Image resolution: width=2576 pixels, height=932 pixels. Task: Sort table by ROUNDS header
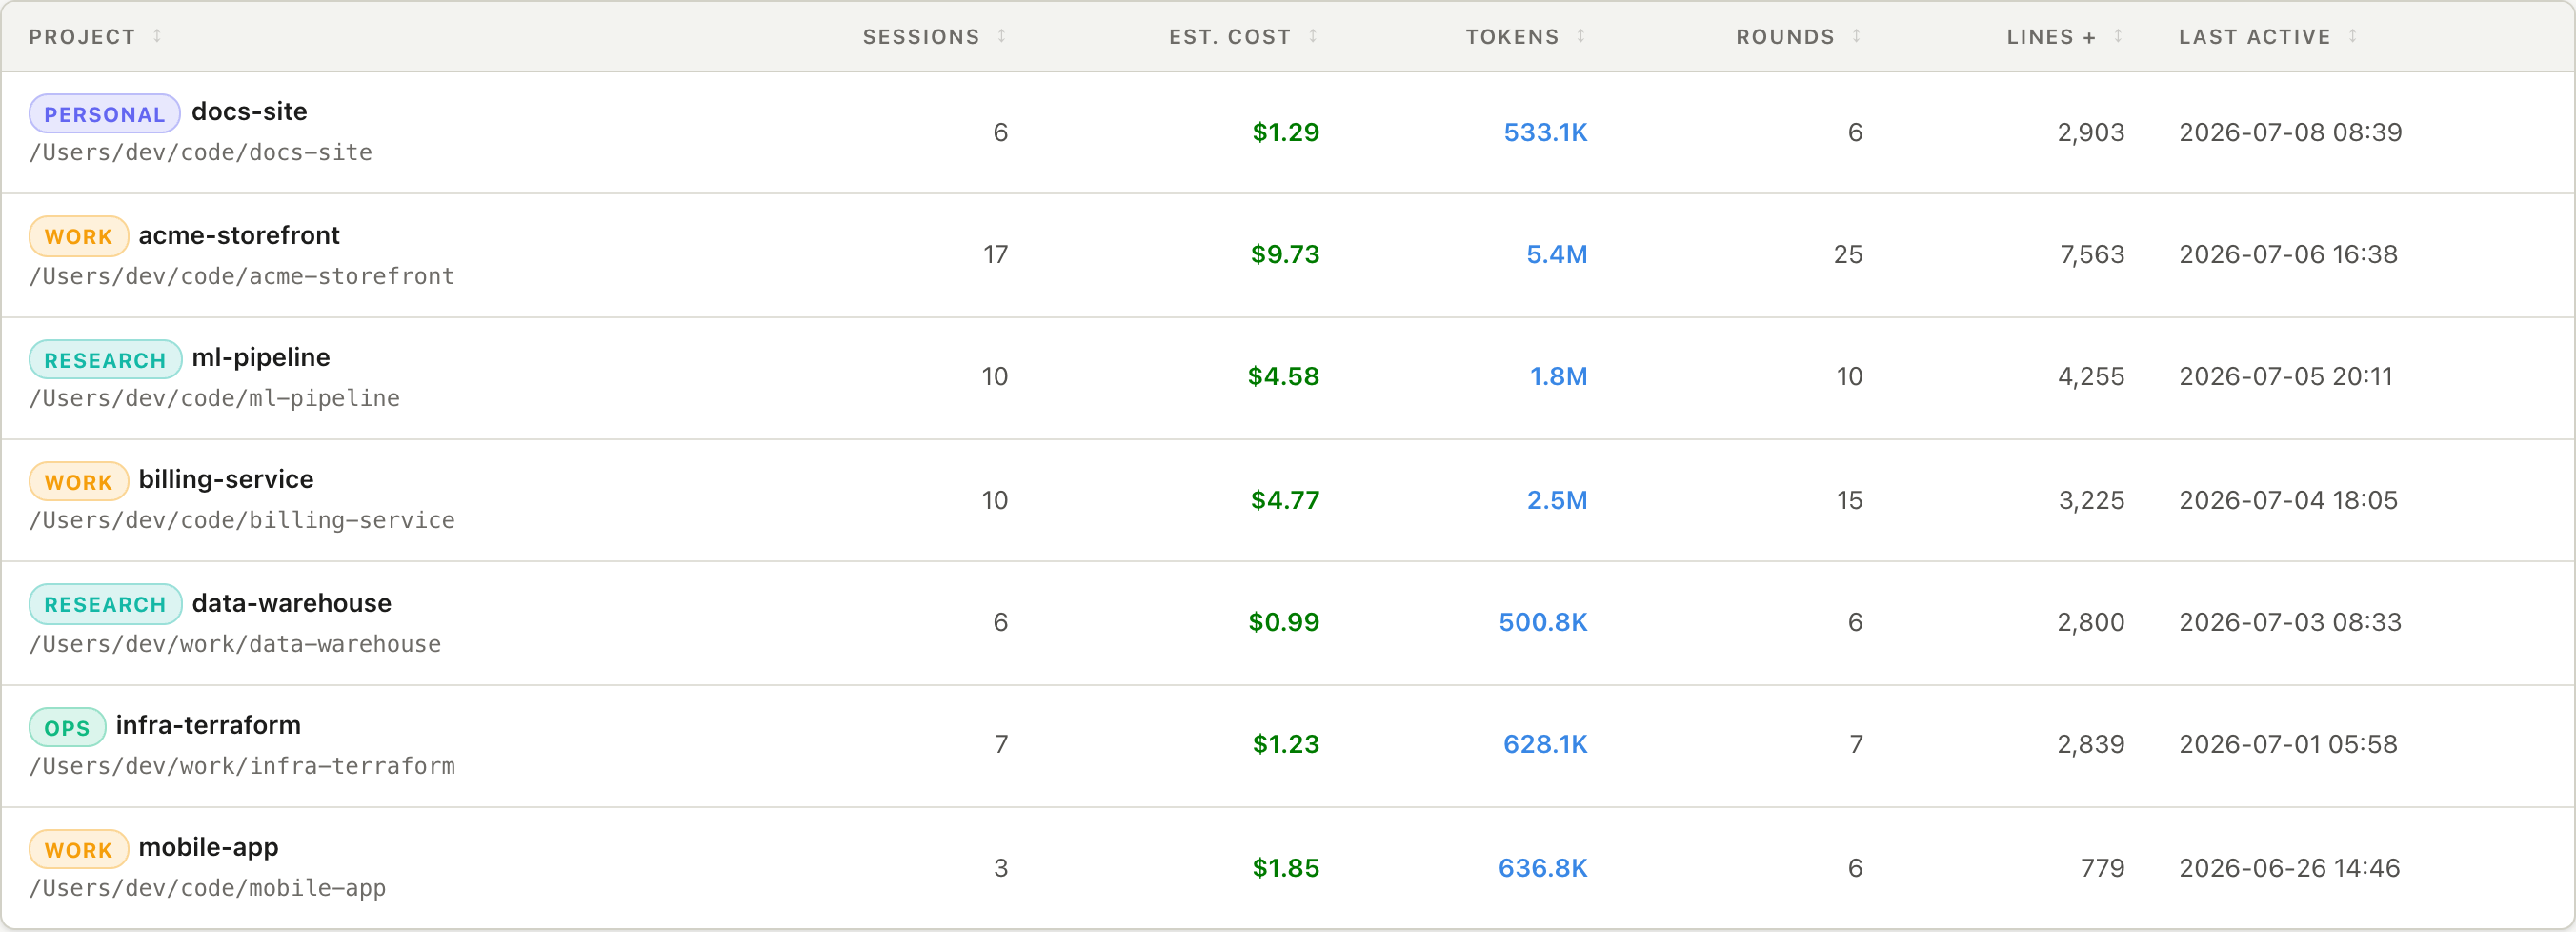coord(1785,37)
